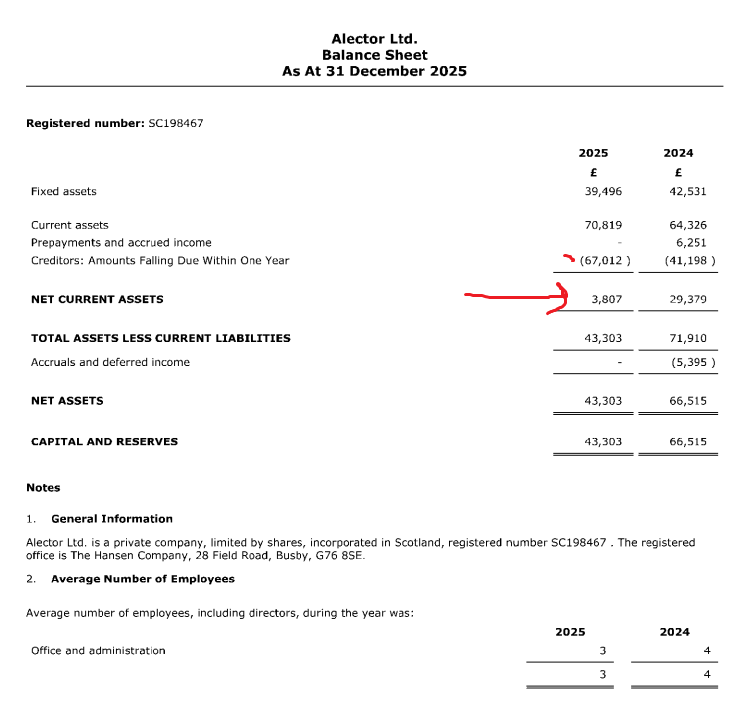
Task: Select the registered number SC198467
Action: [x=176, y=123]
